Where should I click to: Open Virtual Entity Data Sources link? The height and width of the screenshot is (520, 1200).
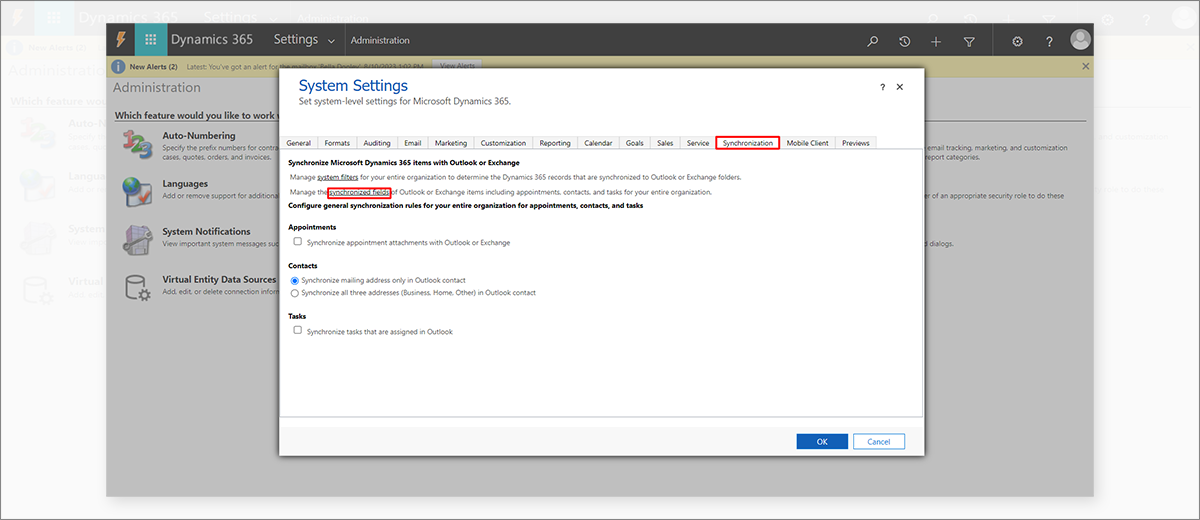(x=219, y=279)
